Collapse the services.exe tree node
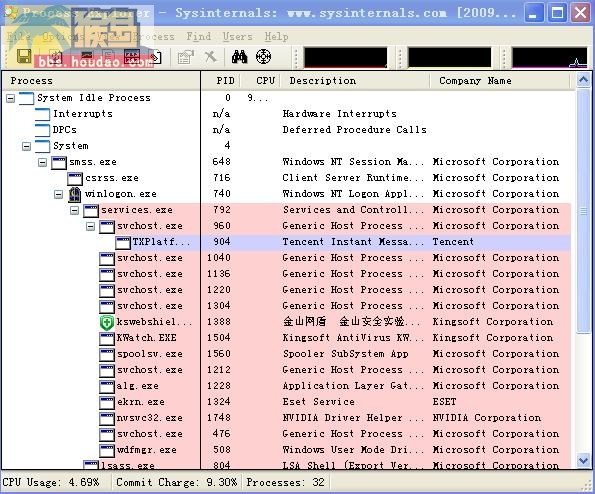Viewport: 595px width, 494px height. tap(75, 210)
